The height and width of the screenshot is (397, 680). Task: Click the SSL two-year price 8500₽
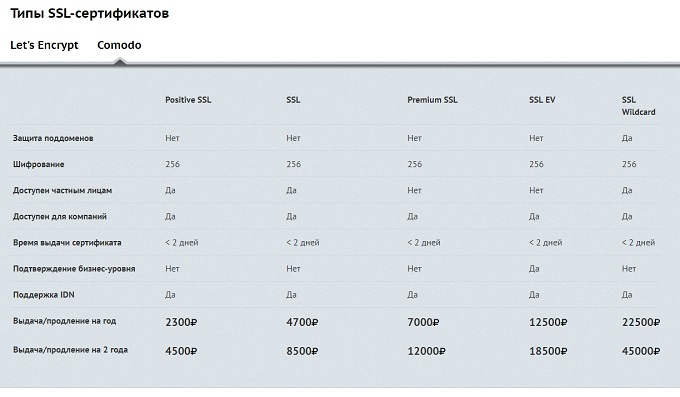[302, 351]
